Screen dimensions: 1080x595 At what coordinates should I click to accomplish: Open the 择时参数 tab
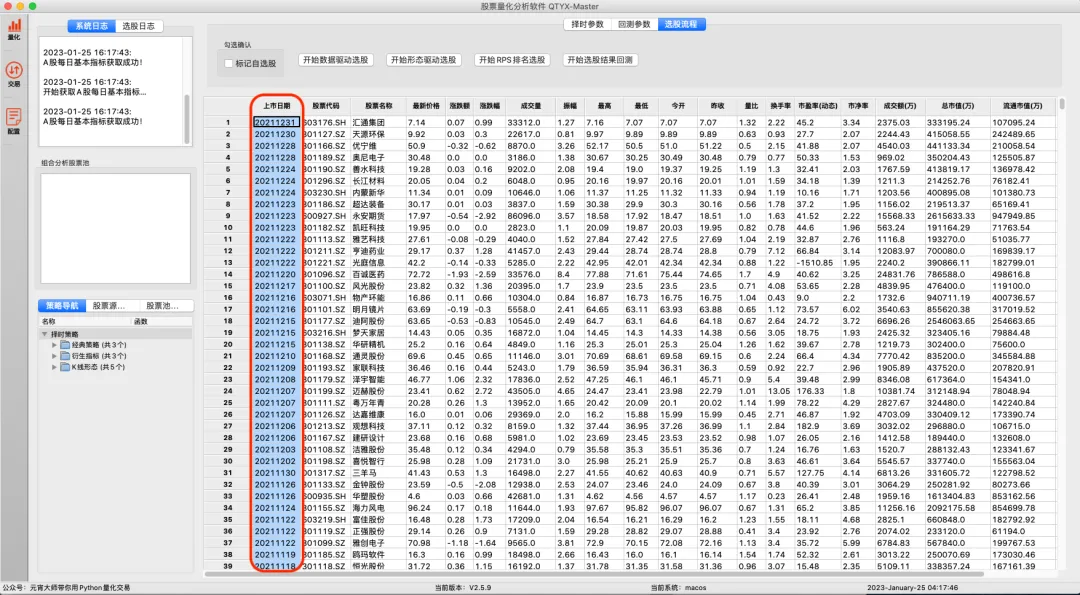(x=588, y=24)
